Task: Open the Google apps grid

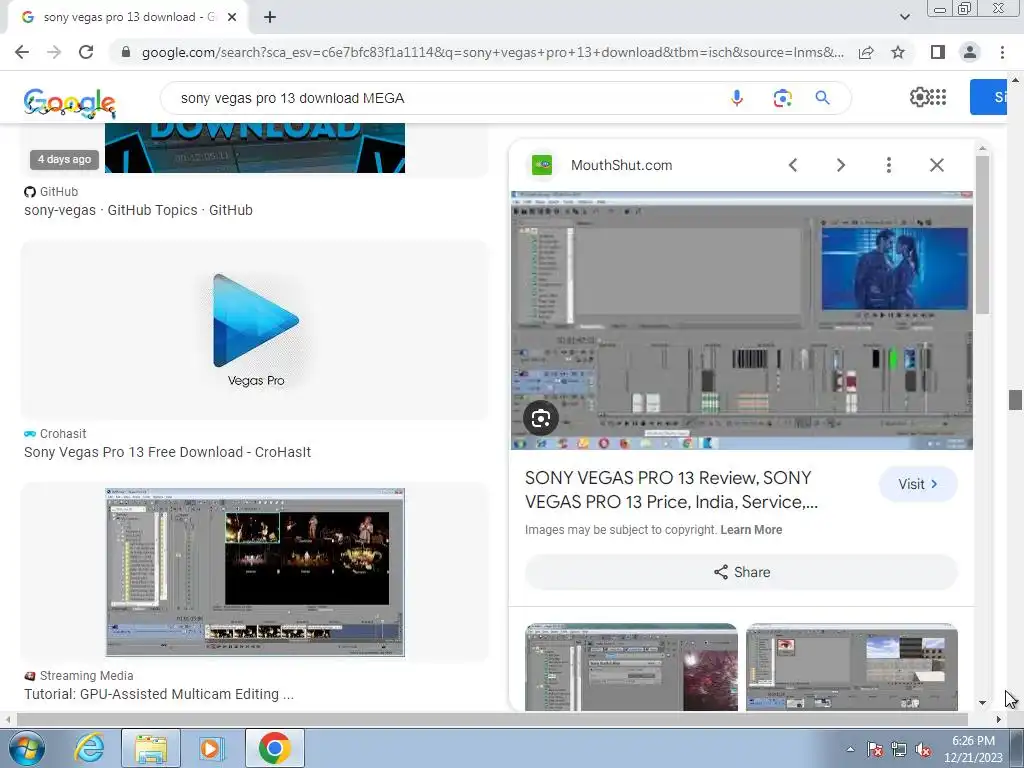Action: 938,97
